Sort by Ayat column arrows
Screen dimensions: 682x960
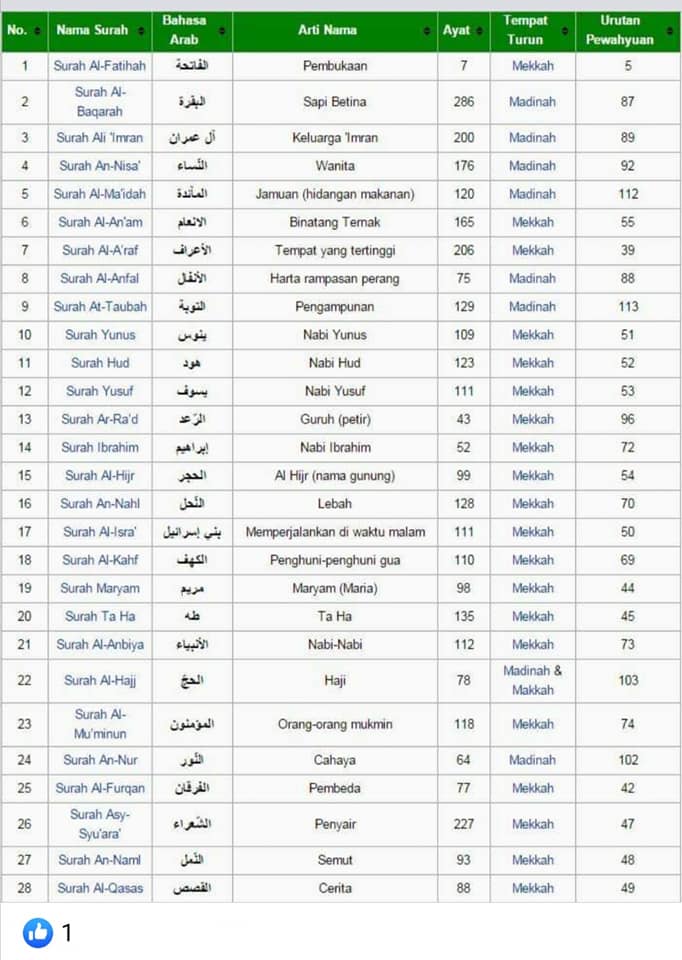pyautogui.click(x=479, y=31)
